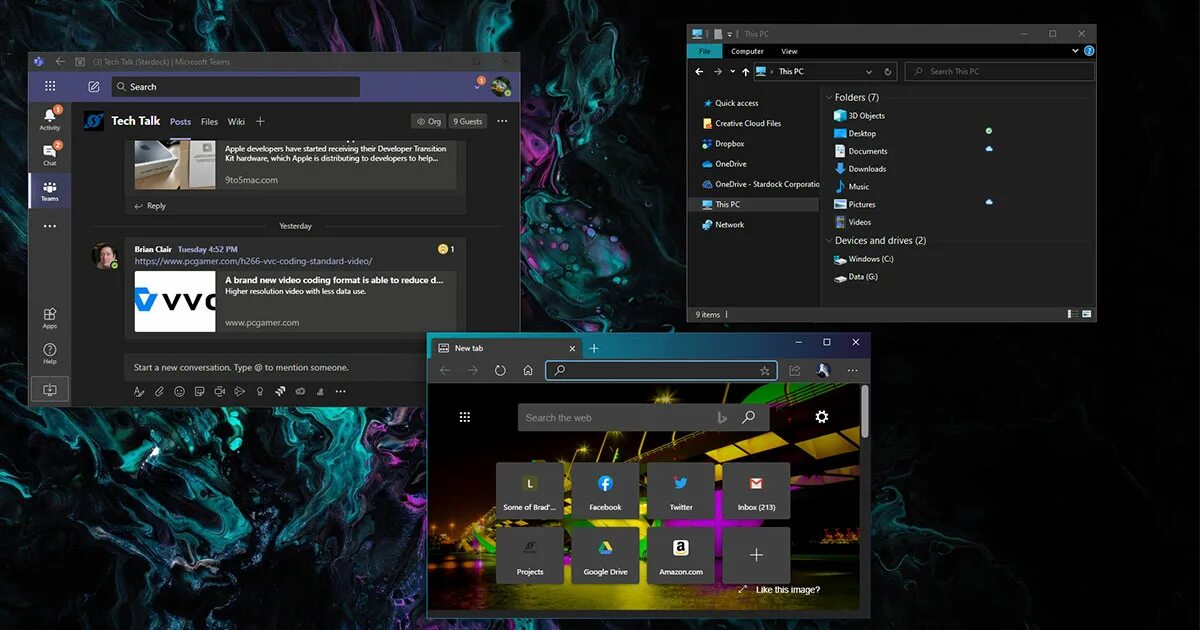
Task: Open the Computer ribbon tab
Action: (747, 51)
